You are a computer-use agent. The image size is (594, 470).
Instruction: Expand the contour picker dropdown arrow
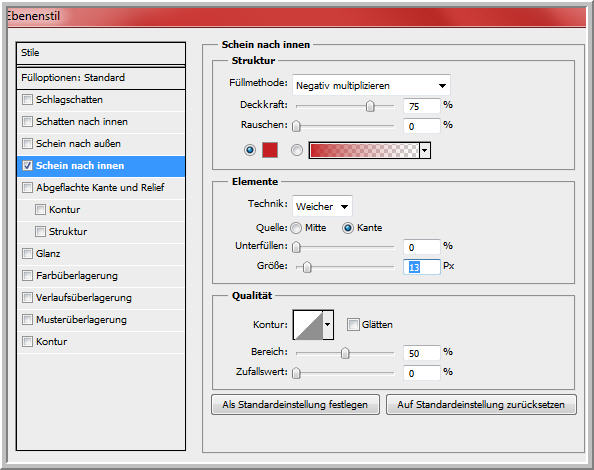tap(328, 325)
